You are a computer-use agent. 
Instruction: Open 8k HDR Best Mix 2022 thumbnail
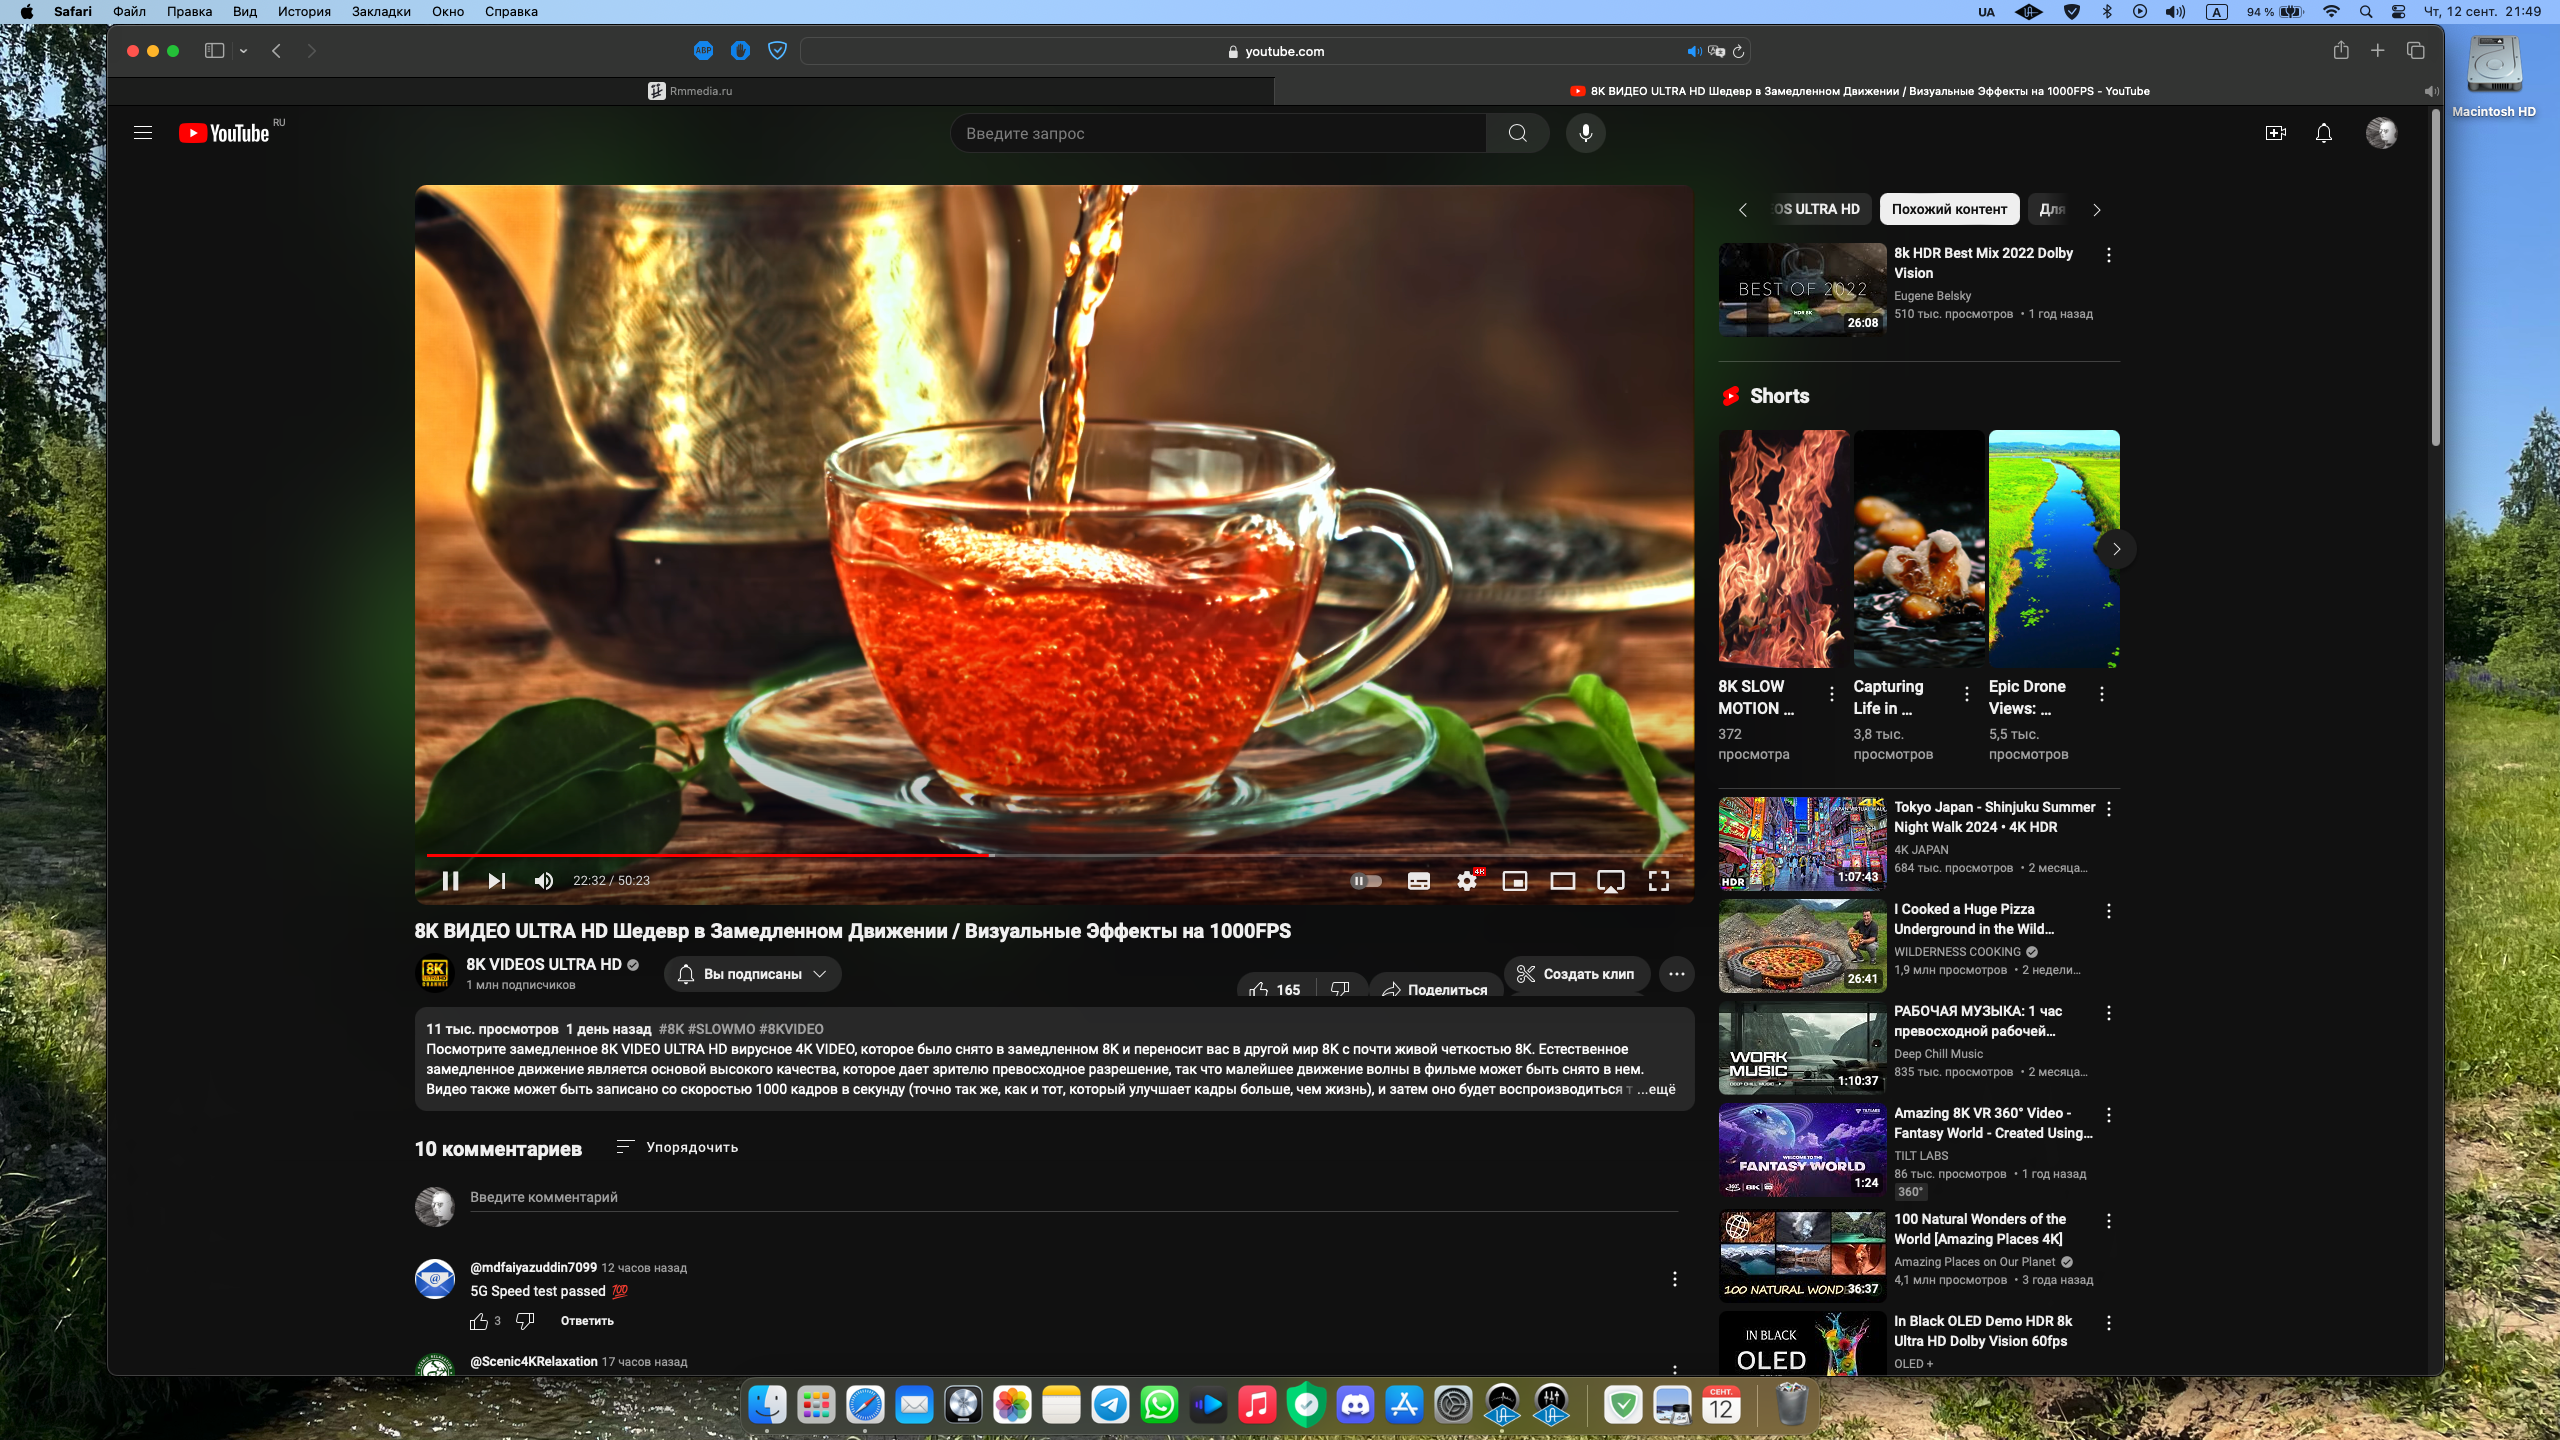(1802, 290)
